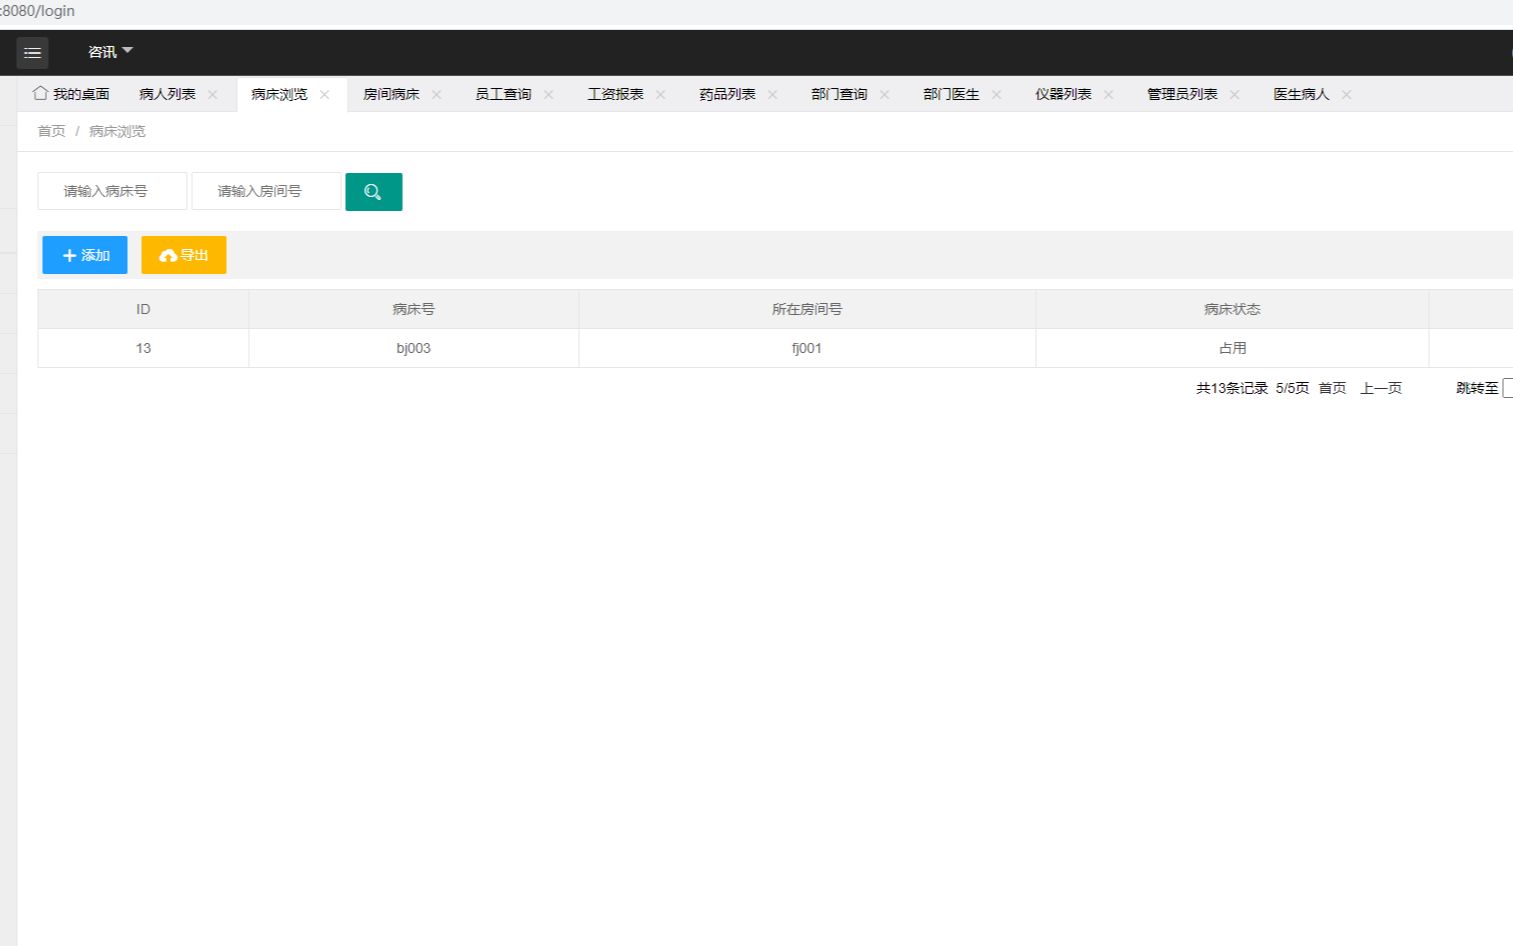Click the home icon on 我的桌面 tab
Image resolution: width=1513 pixels, height=946 pixels.
pyautogui.click(x=40, y=93)
